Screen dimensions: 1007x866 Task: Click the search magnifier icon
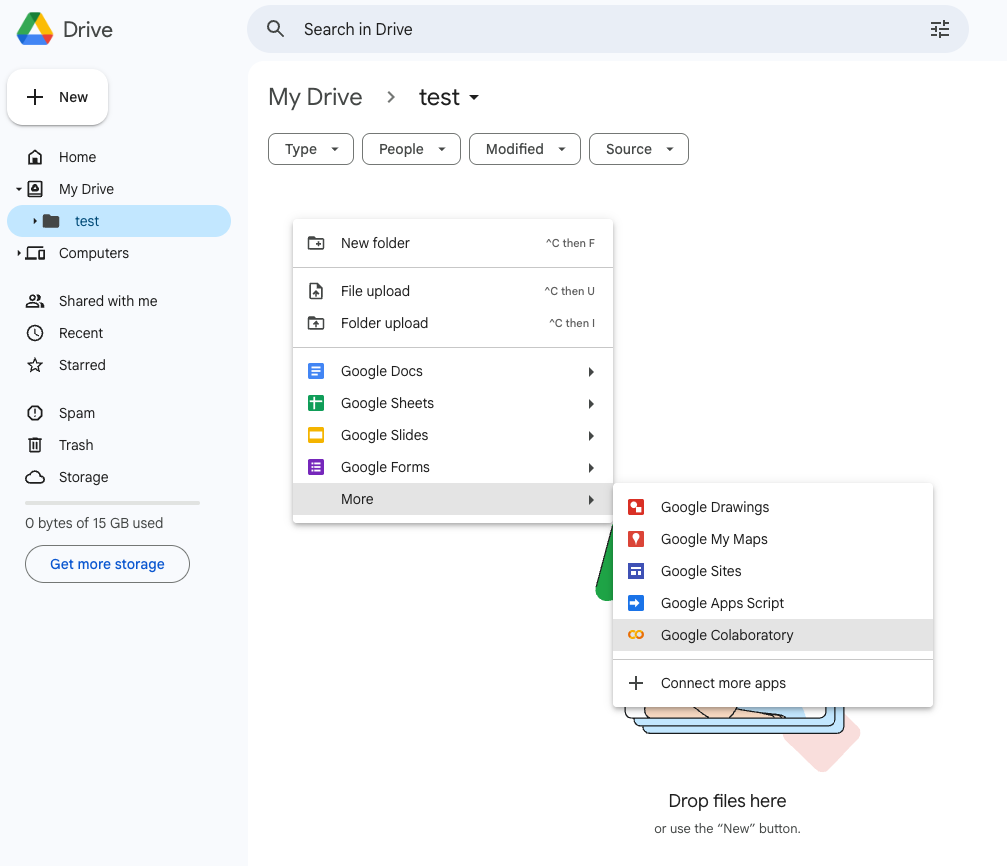point(276,29)
